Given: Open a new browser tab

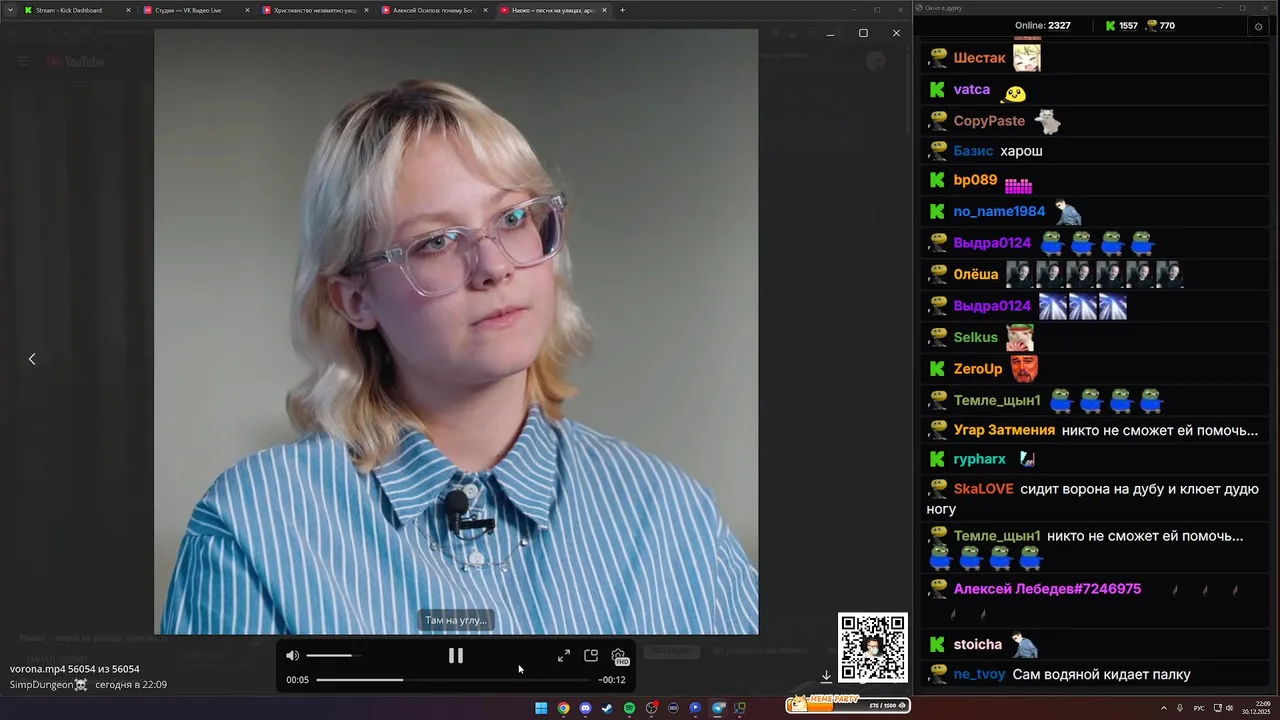Looking at the screenshot, I should 622,10.
